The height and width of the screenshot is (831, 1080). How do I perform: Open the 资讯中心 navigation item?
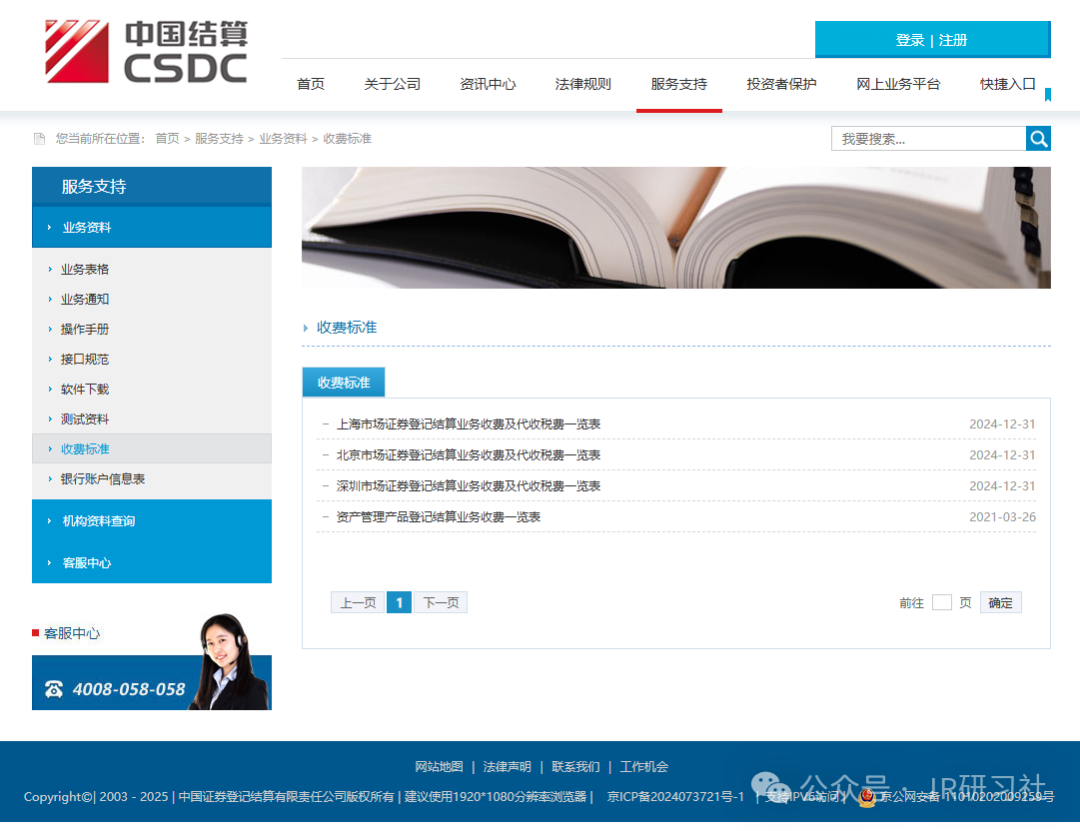pos(488,84)
